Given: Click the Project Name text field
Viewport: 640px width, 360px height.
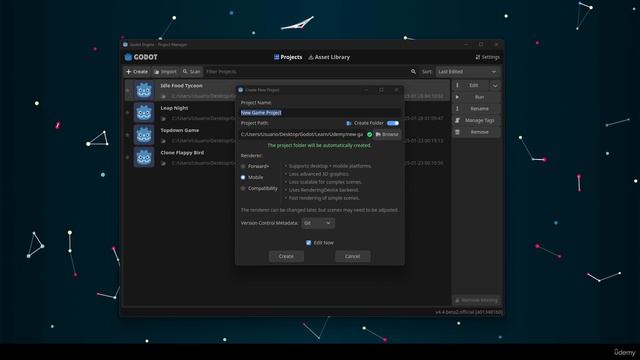Looking at the screenshot, I should (x=320, y=113).
